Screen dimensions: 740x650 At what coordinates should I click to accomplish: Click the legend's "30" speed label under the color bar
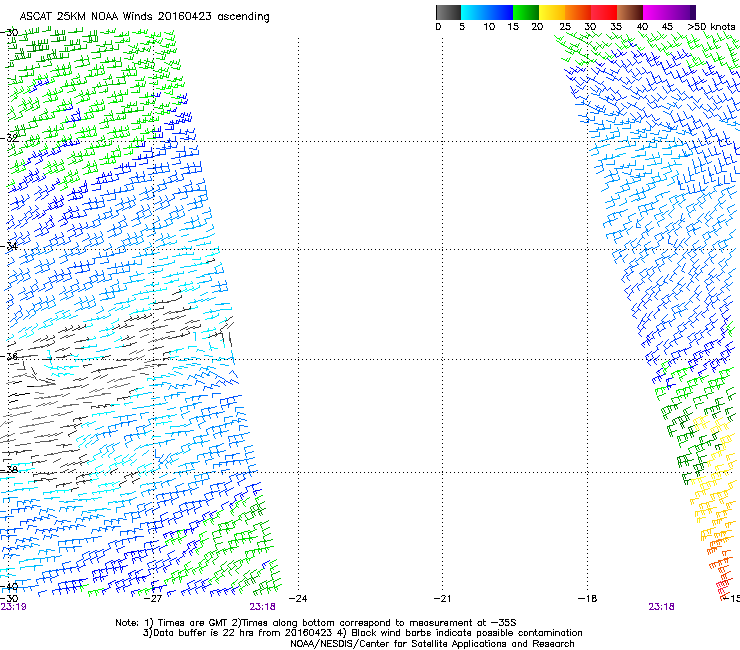pos(590,27)
